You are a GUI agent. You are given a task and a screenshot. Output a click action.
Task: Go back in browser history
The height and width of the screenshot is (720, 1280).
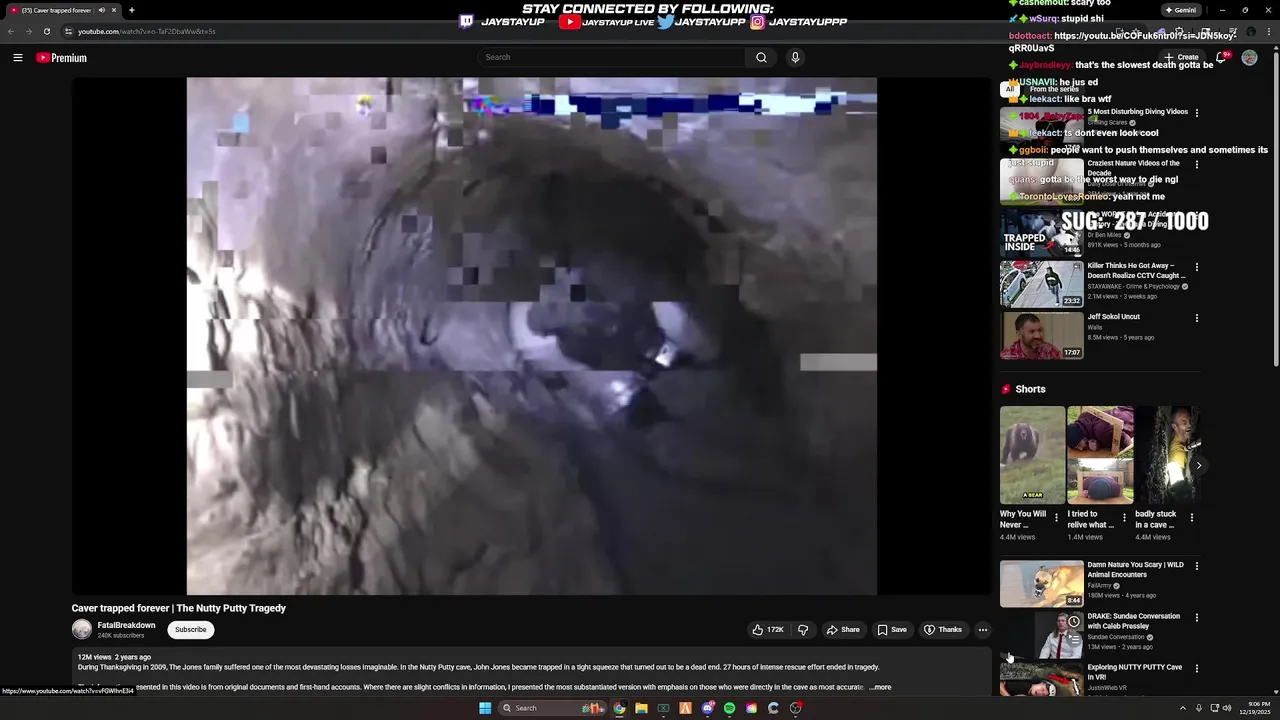(11, 31)
